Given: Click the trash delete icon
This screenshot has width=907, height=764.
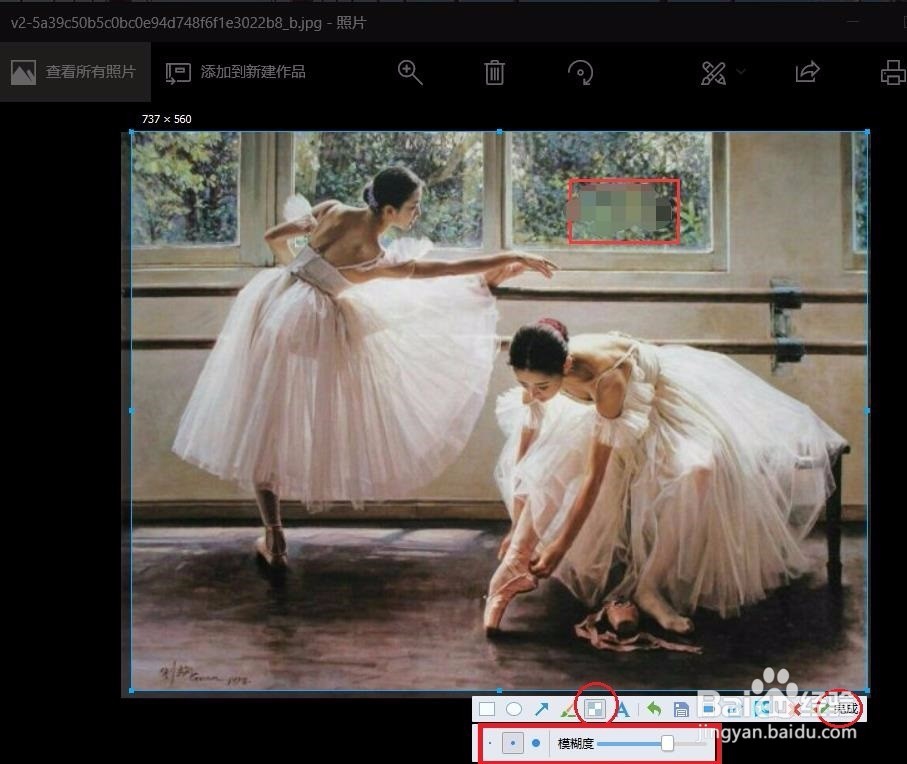Looking at the screenshot, I should 494,73.
